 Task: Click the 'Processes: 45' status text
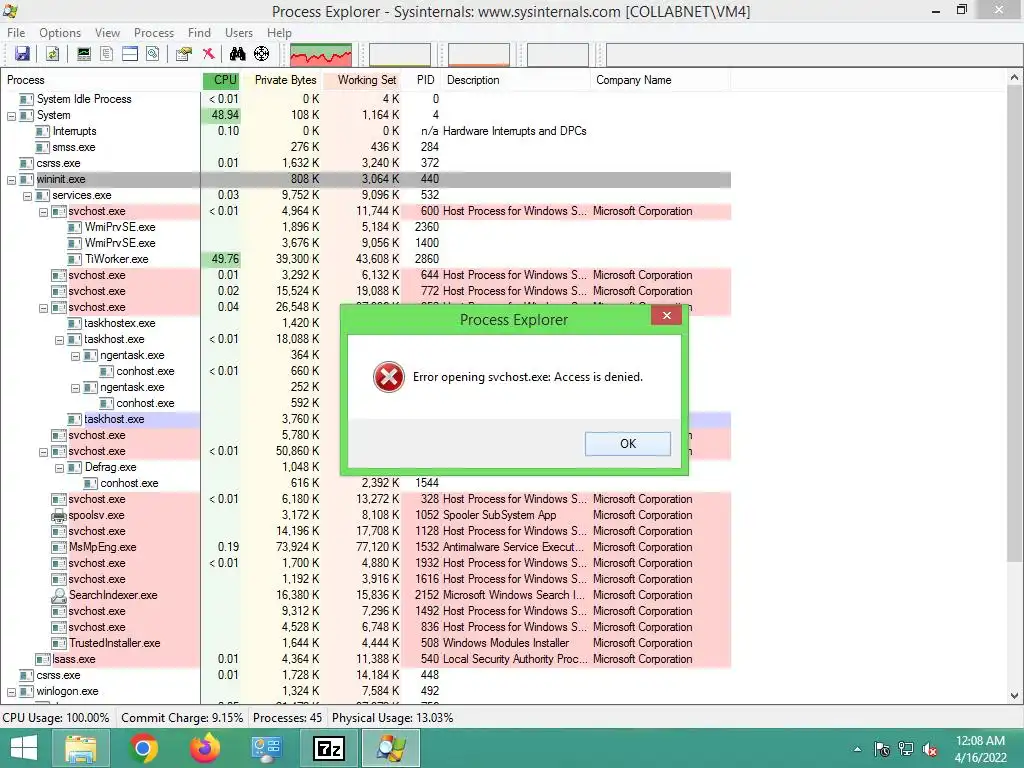coord(287,718)
